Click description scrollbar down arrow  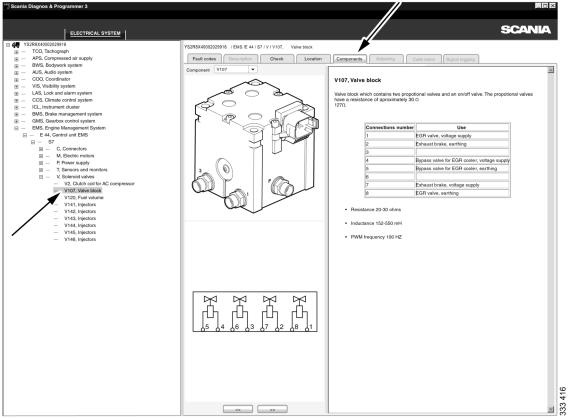[551, 409]
